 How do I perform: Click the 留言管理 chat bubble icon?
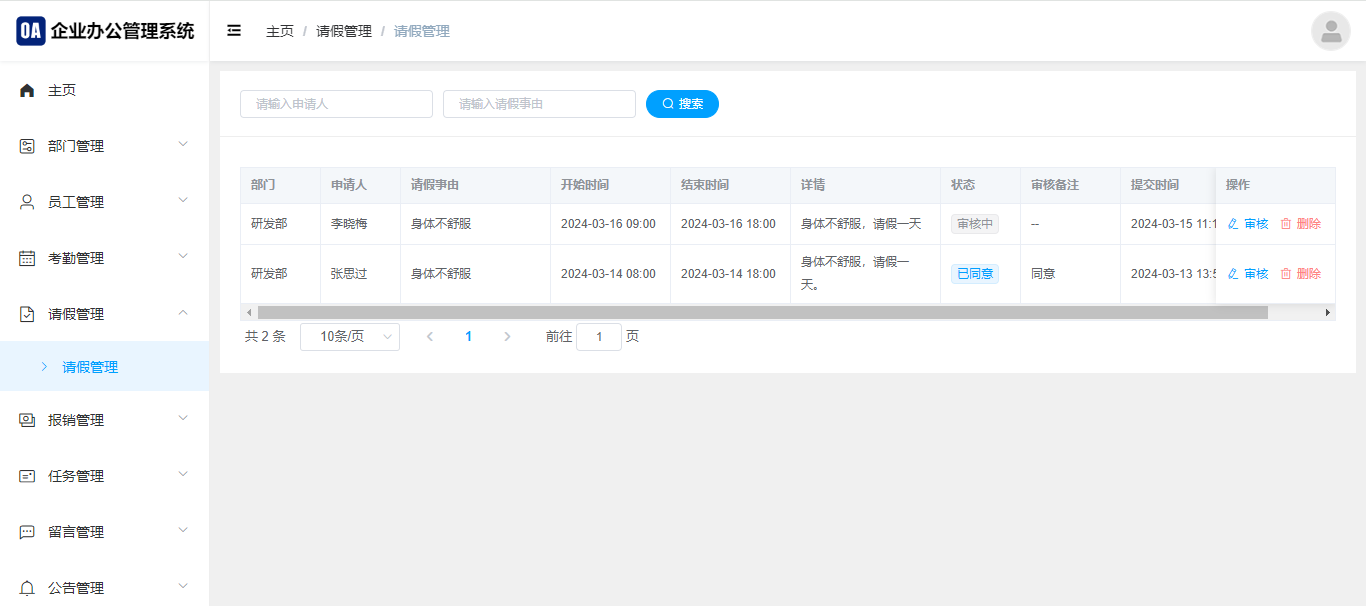coord(27,532)
